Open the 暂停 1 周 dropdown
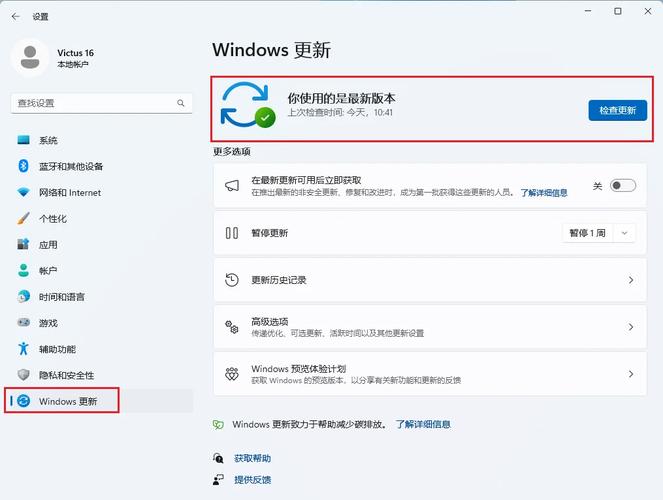This screenshot has height=500, width=663. (599, 233)
